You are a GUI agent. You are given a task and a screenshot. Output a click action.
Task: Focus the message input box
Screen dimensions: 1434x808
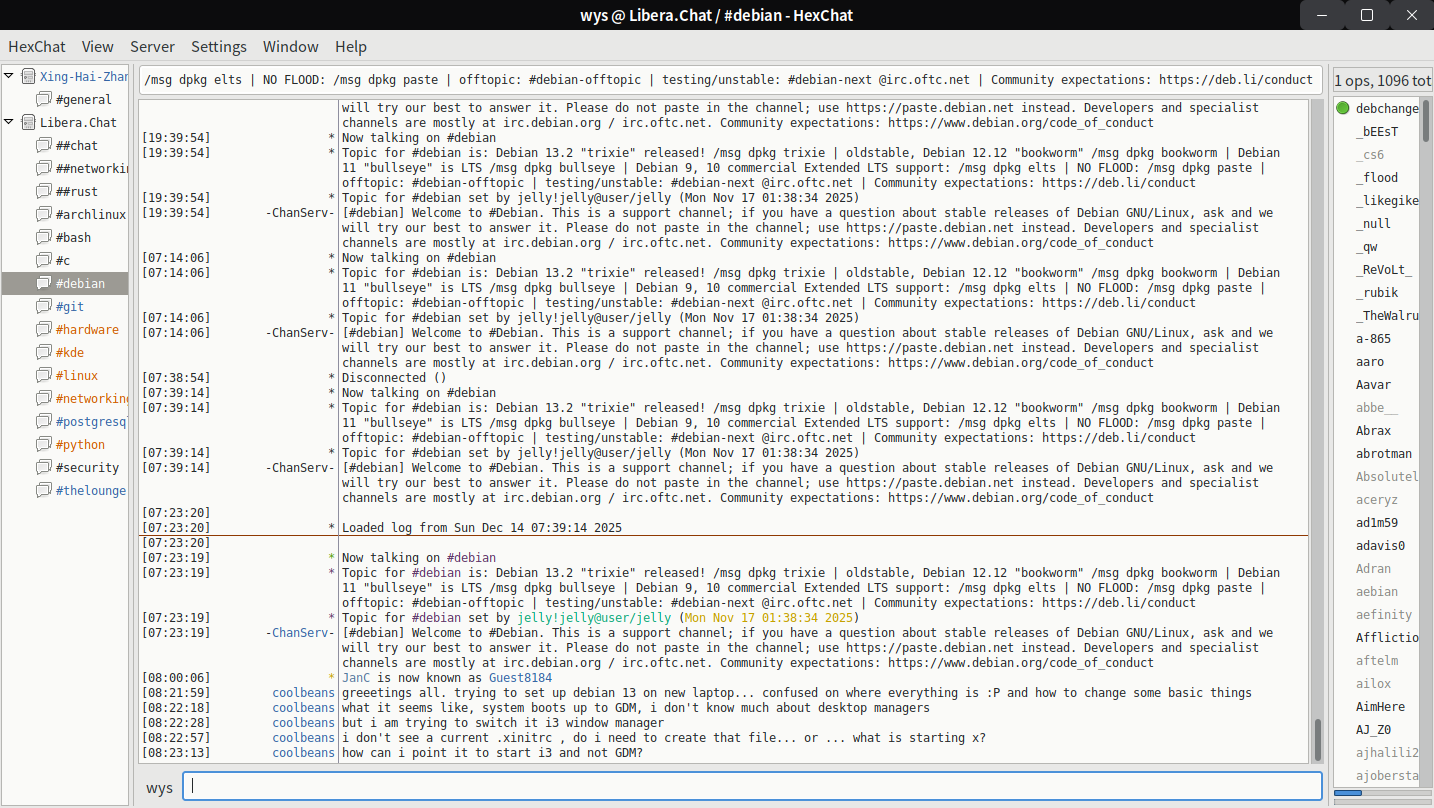pos(752,786)
